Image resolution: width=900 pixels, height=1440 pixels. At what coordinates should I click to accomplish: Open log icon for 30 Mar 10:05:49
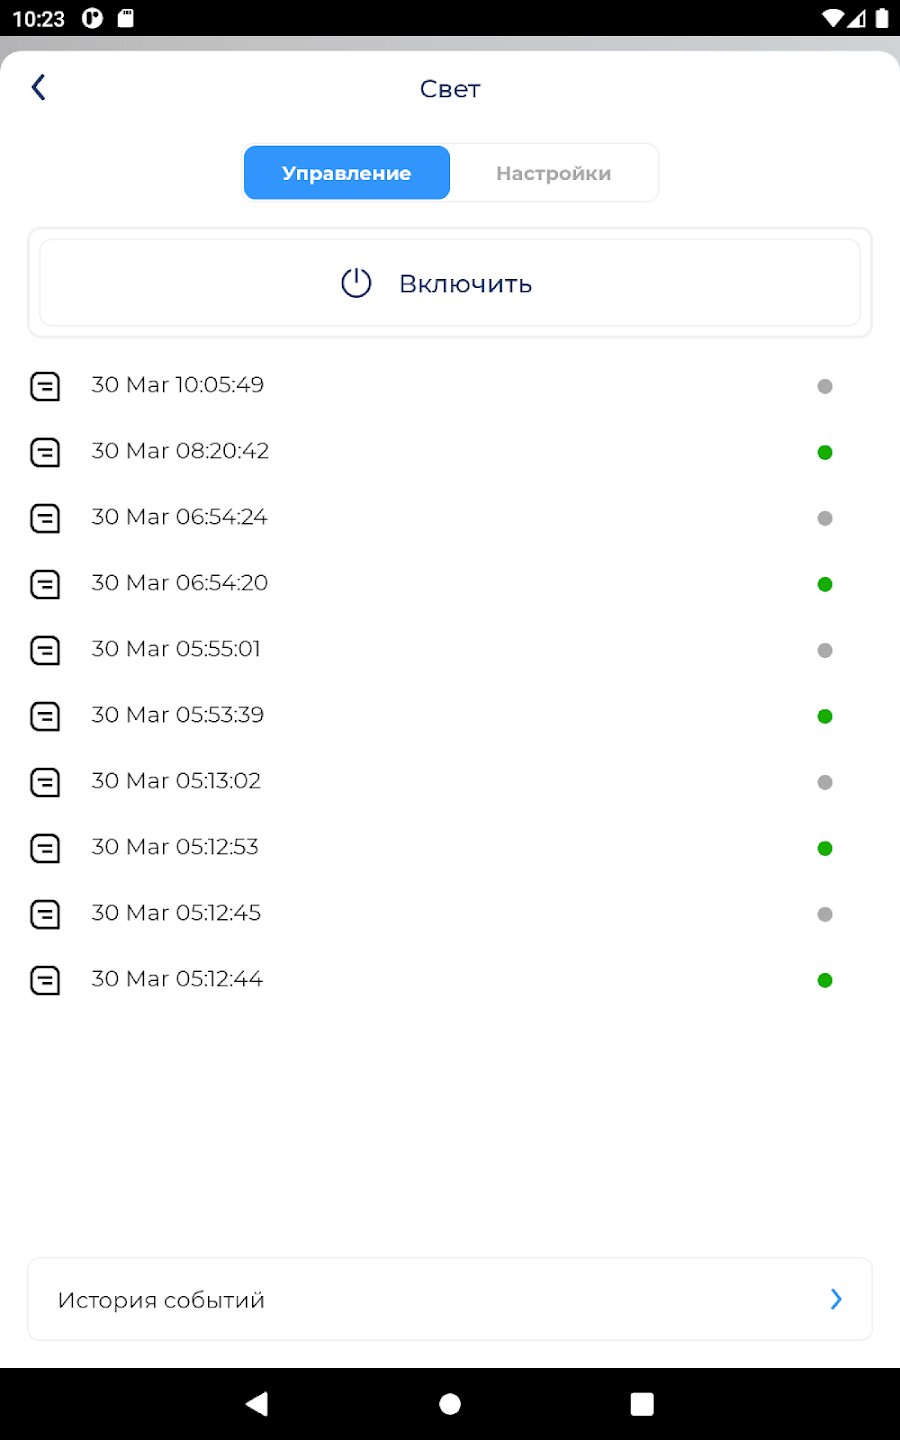(x=45, y=386)
